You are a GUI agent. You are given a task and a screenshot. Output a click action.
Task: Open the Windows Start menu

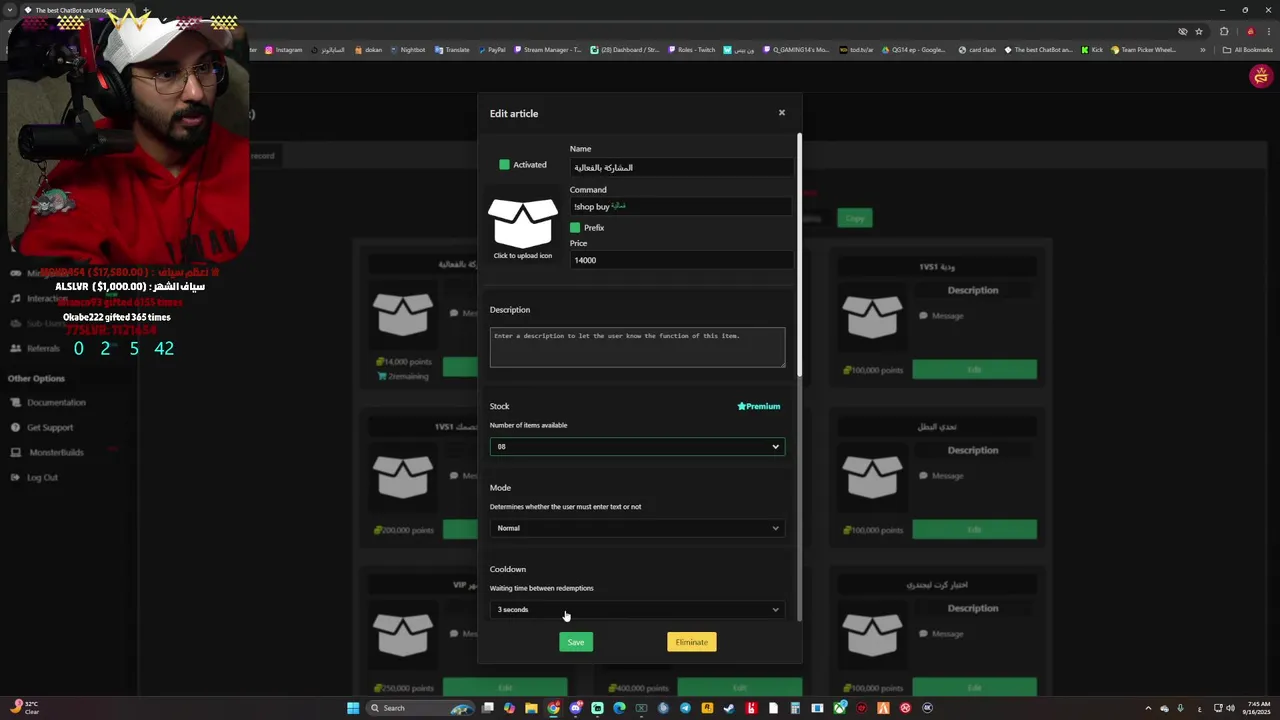[x=353, y=708]
